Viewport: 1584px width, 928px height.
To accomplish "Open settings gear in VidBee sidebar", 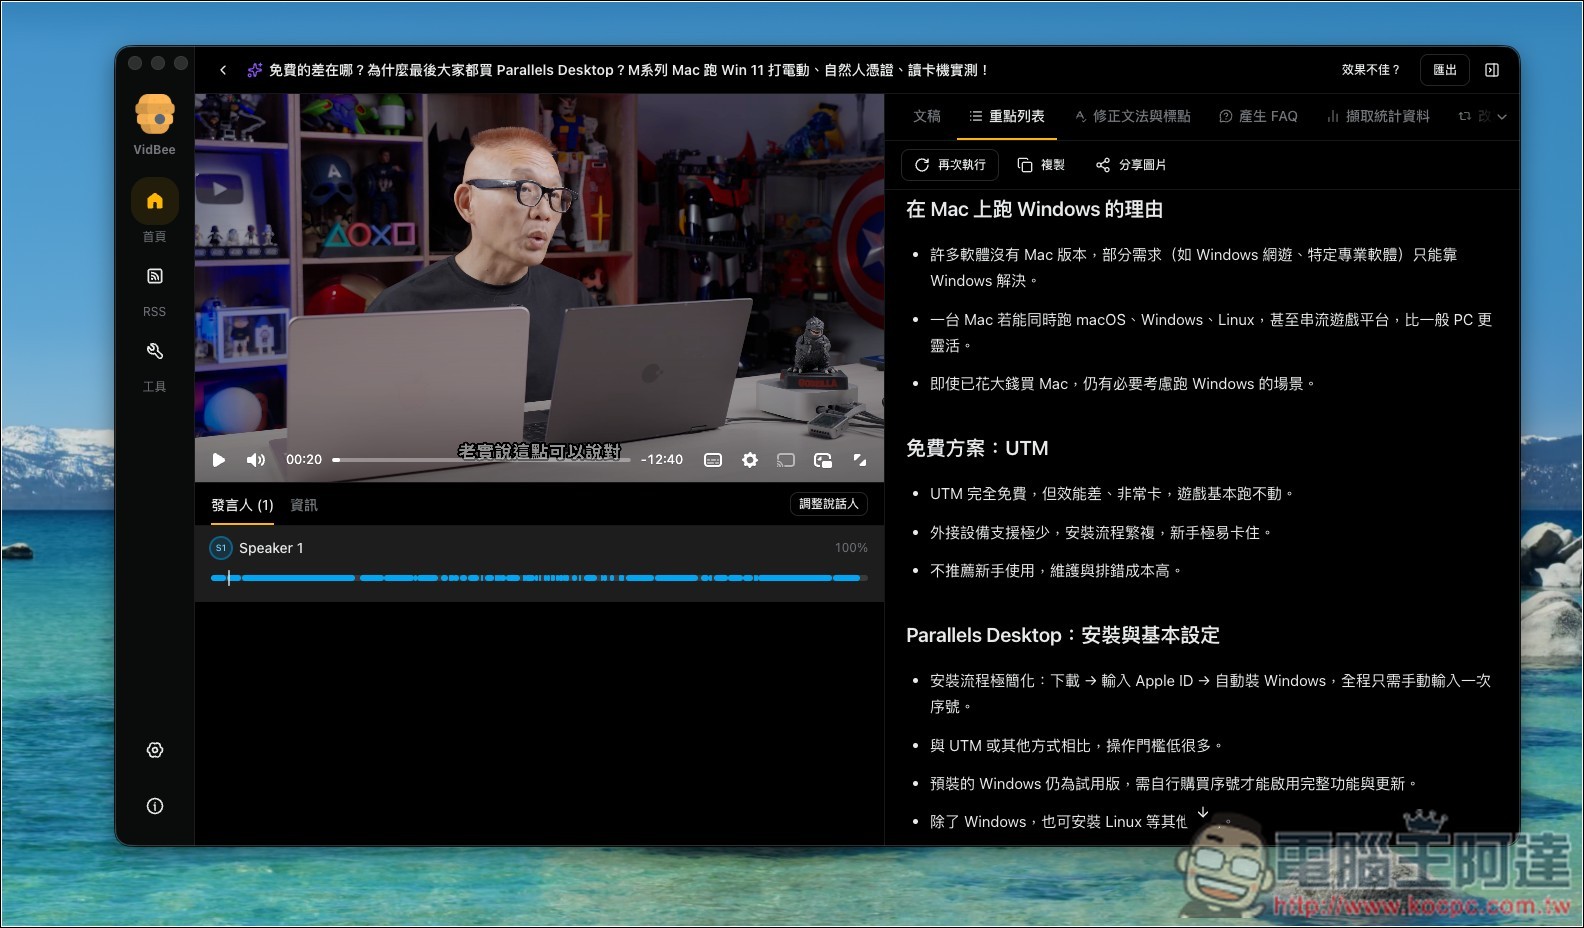I will click(155, 750).
